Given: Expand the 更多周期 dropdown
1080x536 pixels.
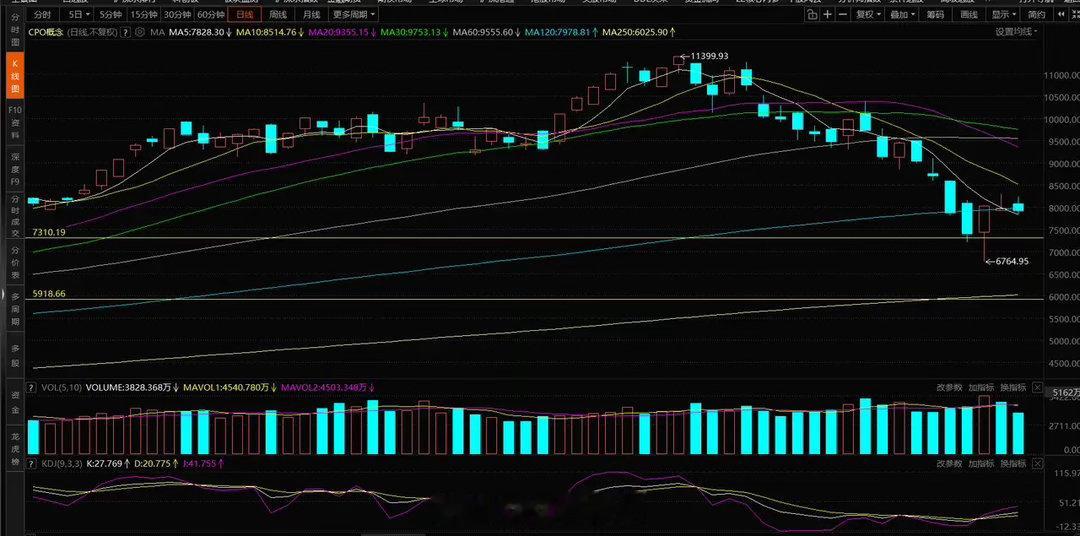Looking at the screenshot, I should tap(353, 14).
